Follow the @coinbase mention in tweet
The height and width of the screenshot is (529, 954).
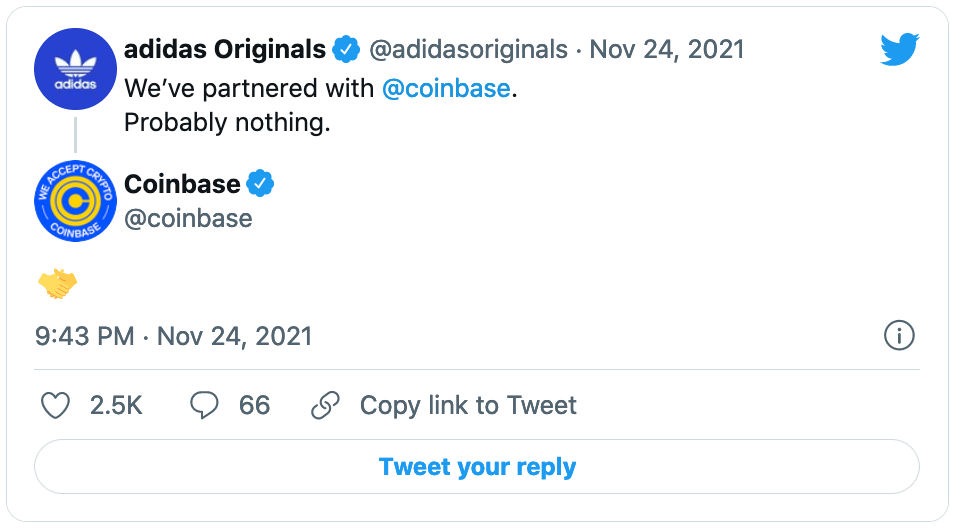tap(446, 89)
